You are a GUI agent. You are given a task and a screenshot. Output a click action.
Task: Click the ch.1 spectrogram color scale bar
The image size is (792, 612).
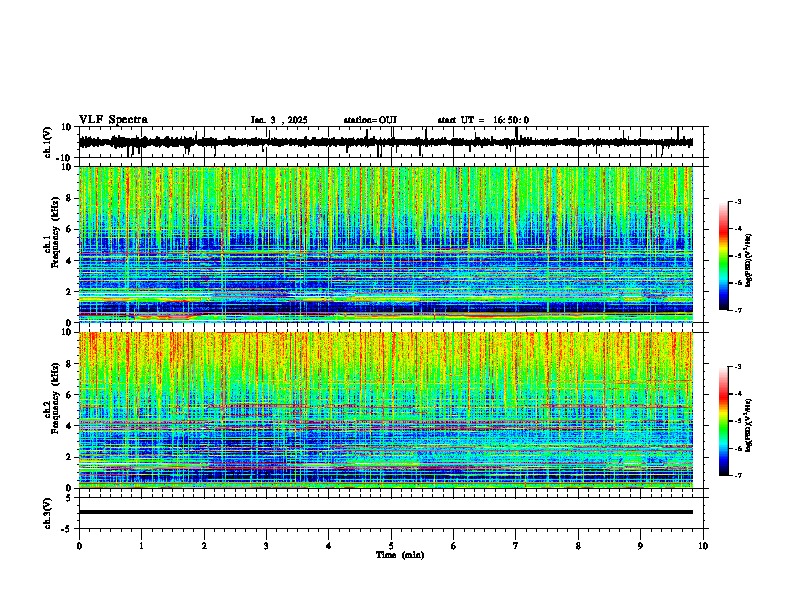[723, 256]
